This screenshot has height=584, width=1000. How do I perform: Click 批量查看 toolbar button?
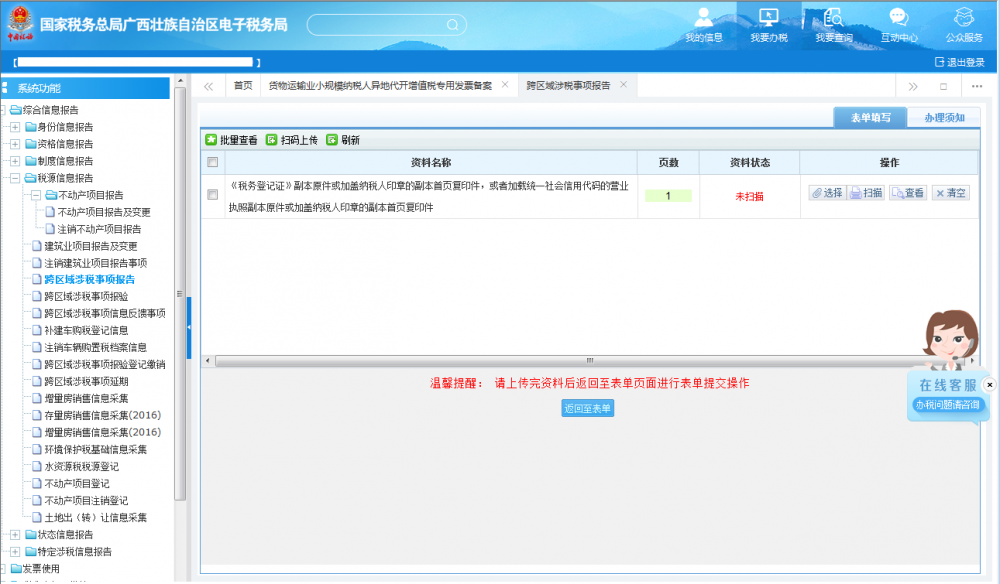(232, 140)
